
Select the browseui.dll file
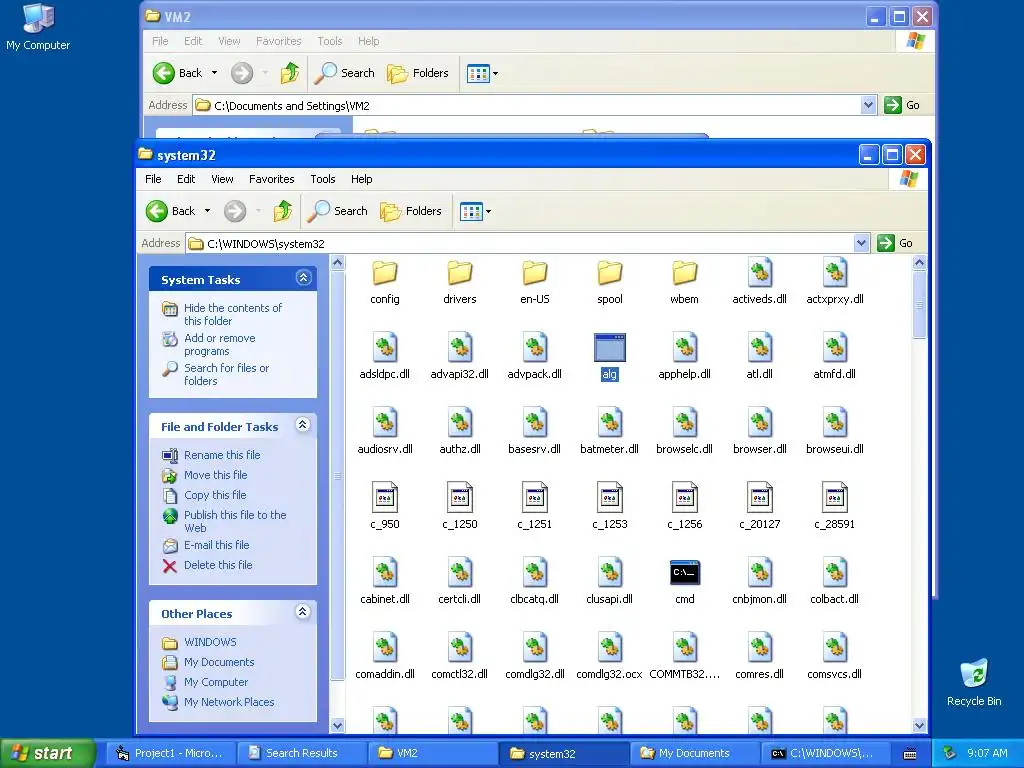tap(835, 431)
